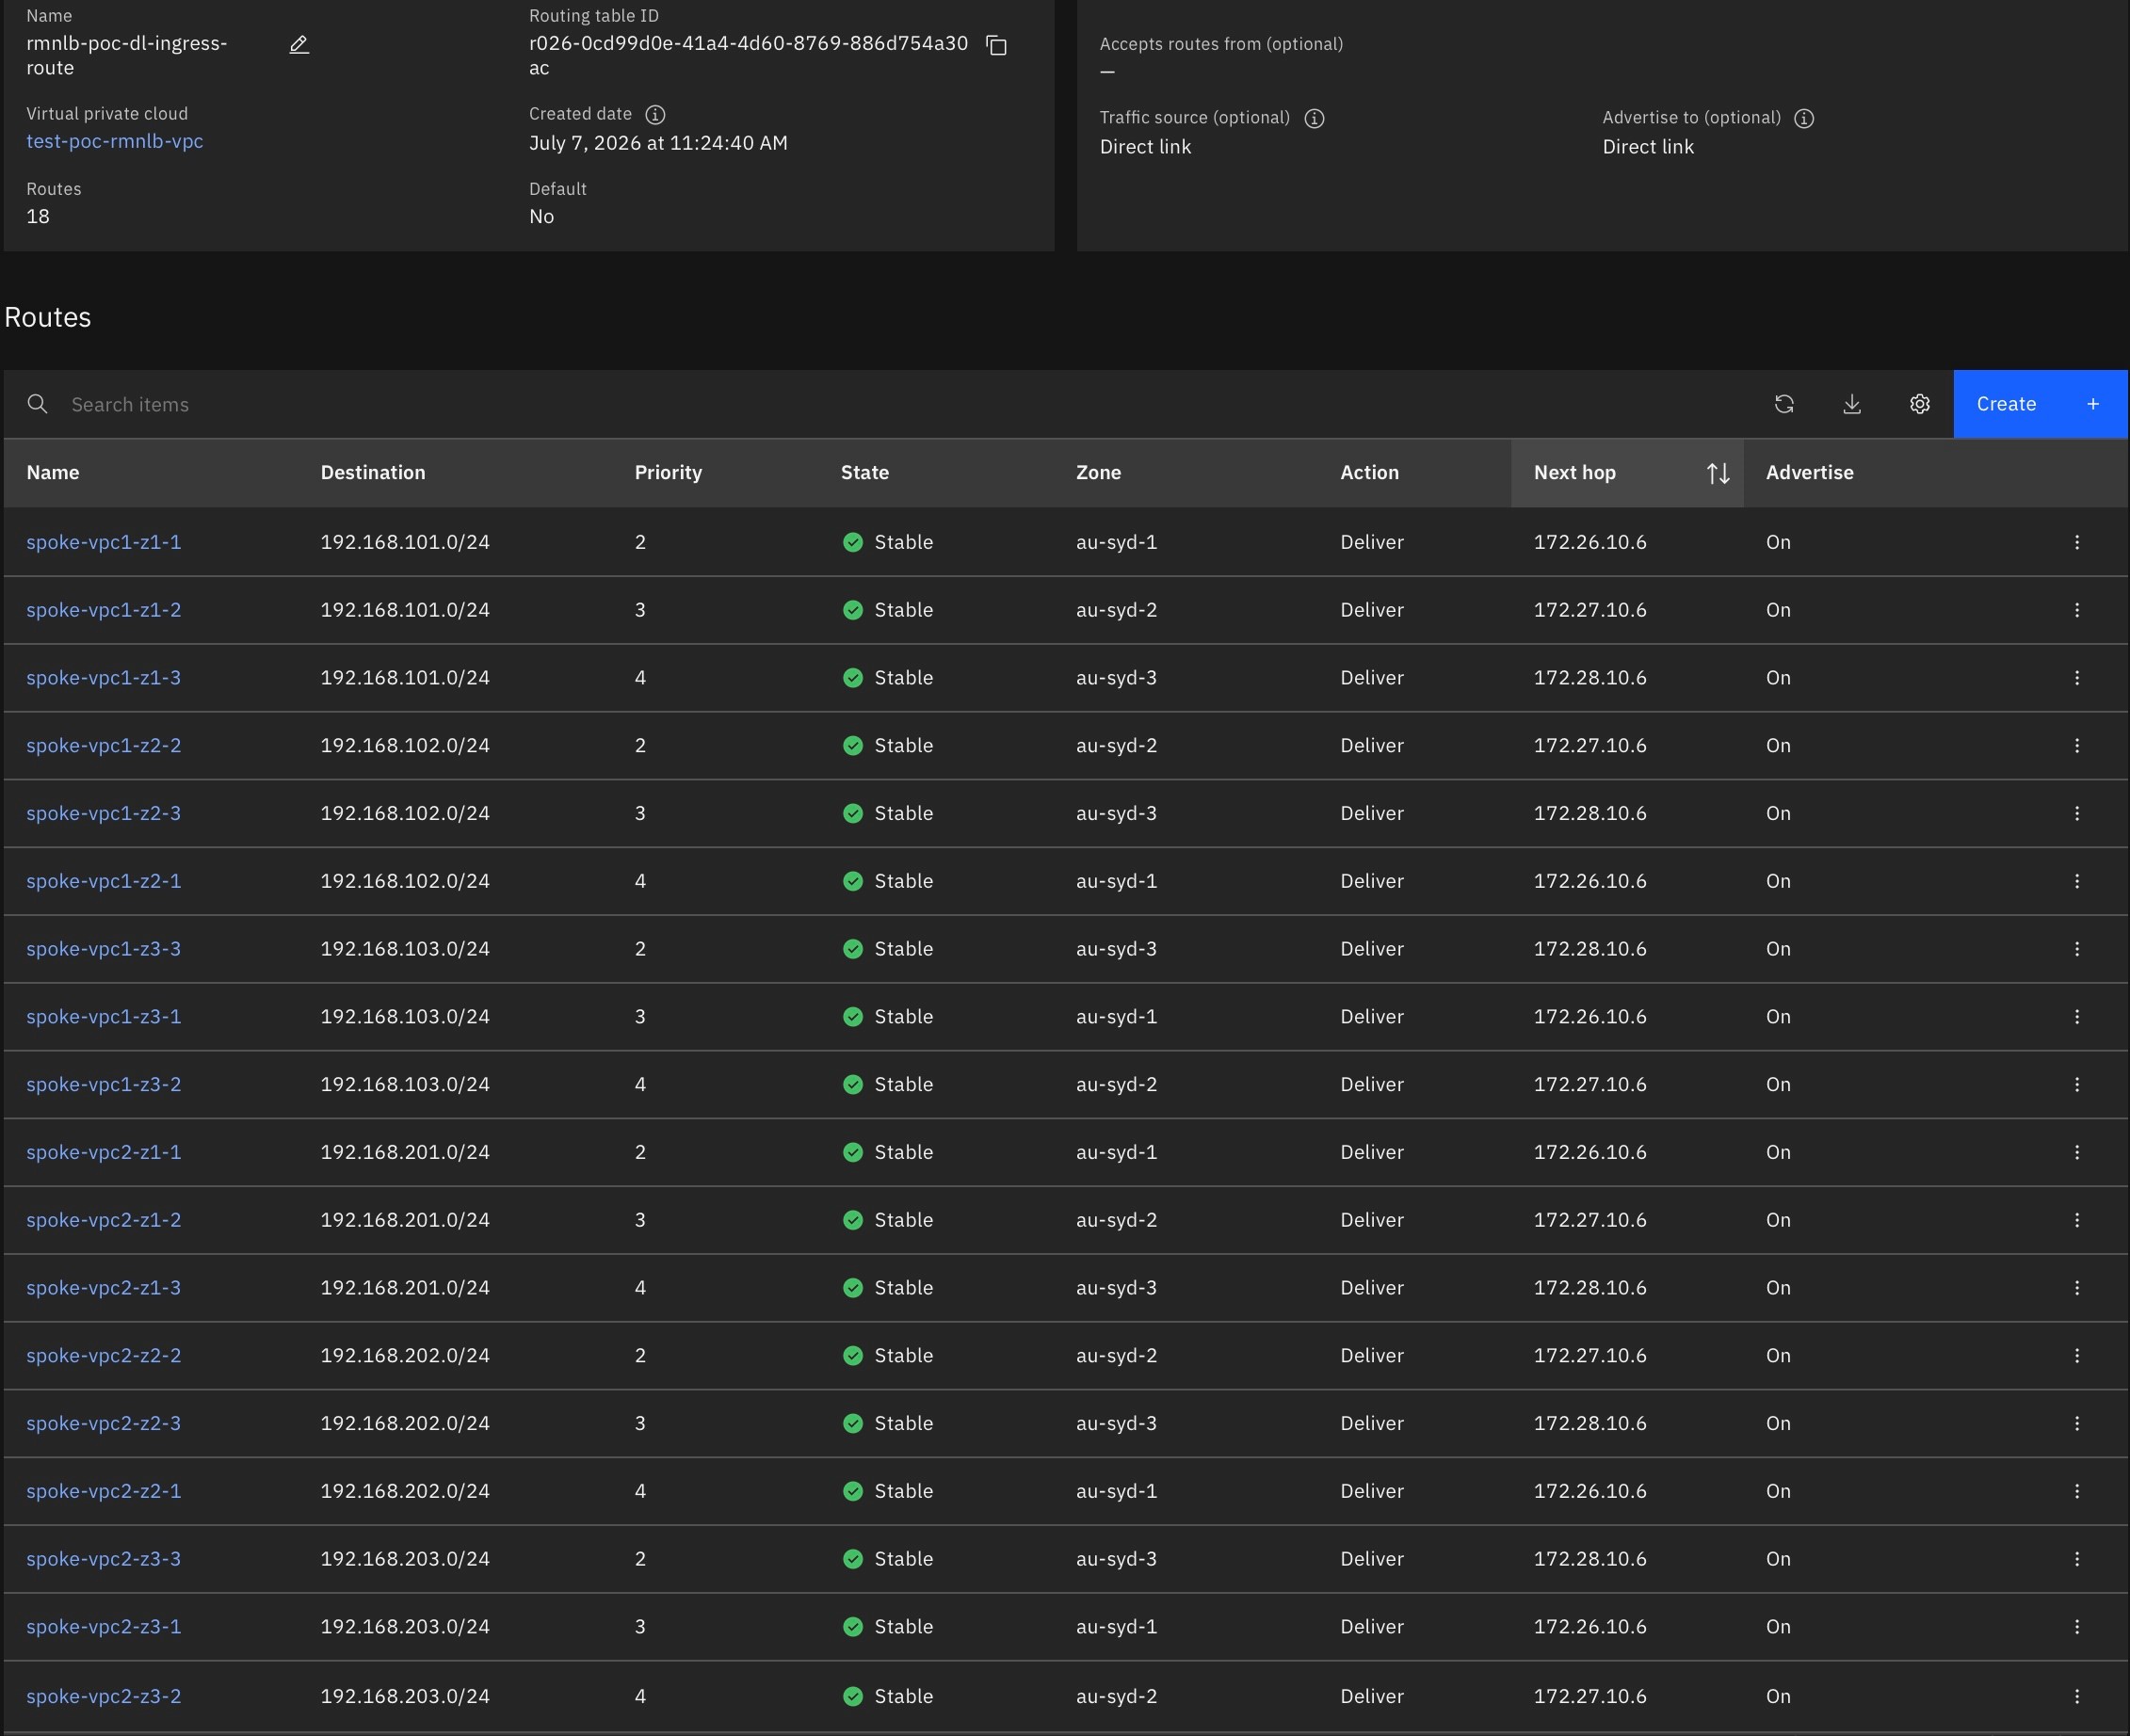Open overflow menu for spoke-vpc2-z2-1
Image resolution: width=2130 pixels, height=1736 pixels.
[2077, 1491]
